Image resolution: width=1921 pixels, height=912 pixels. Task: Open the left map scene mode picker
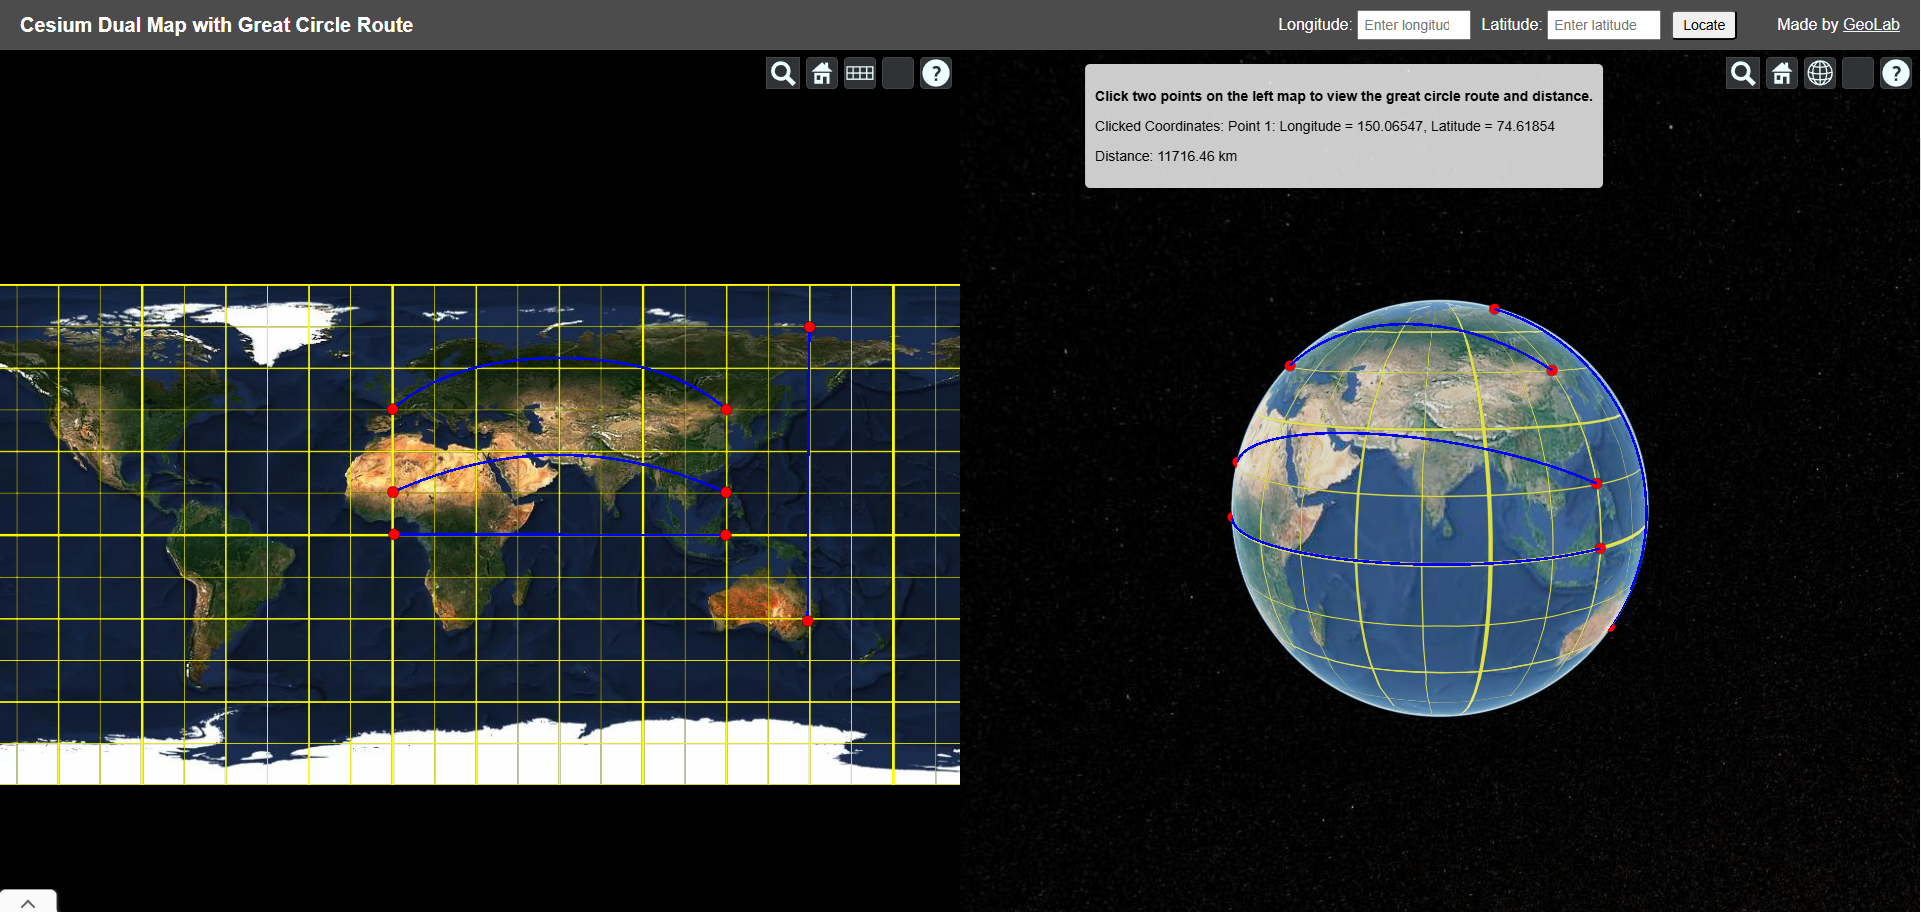coord(860,73)
